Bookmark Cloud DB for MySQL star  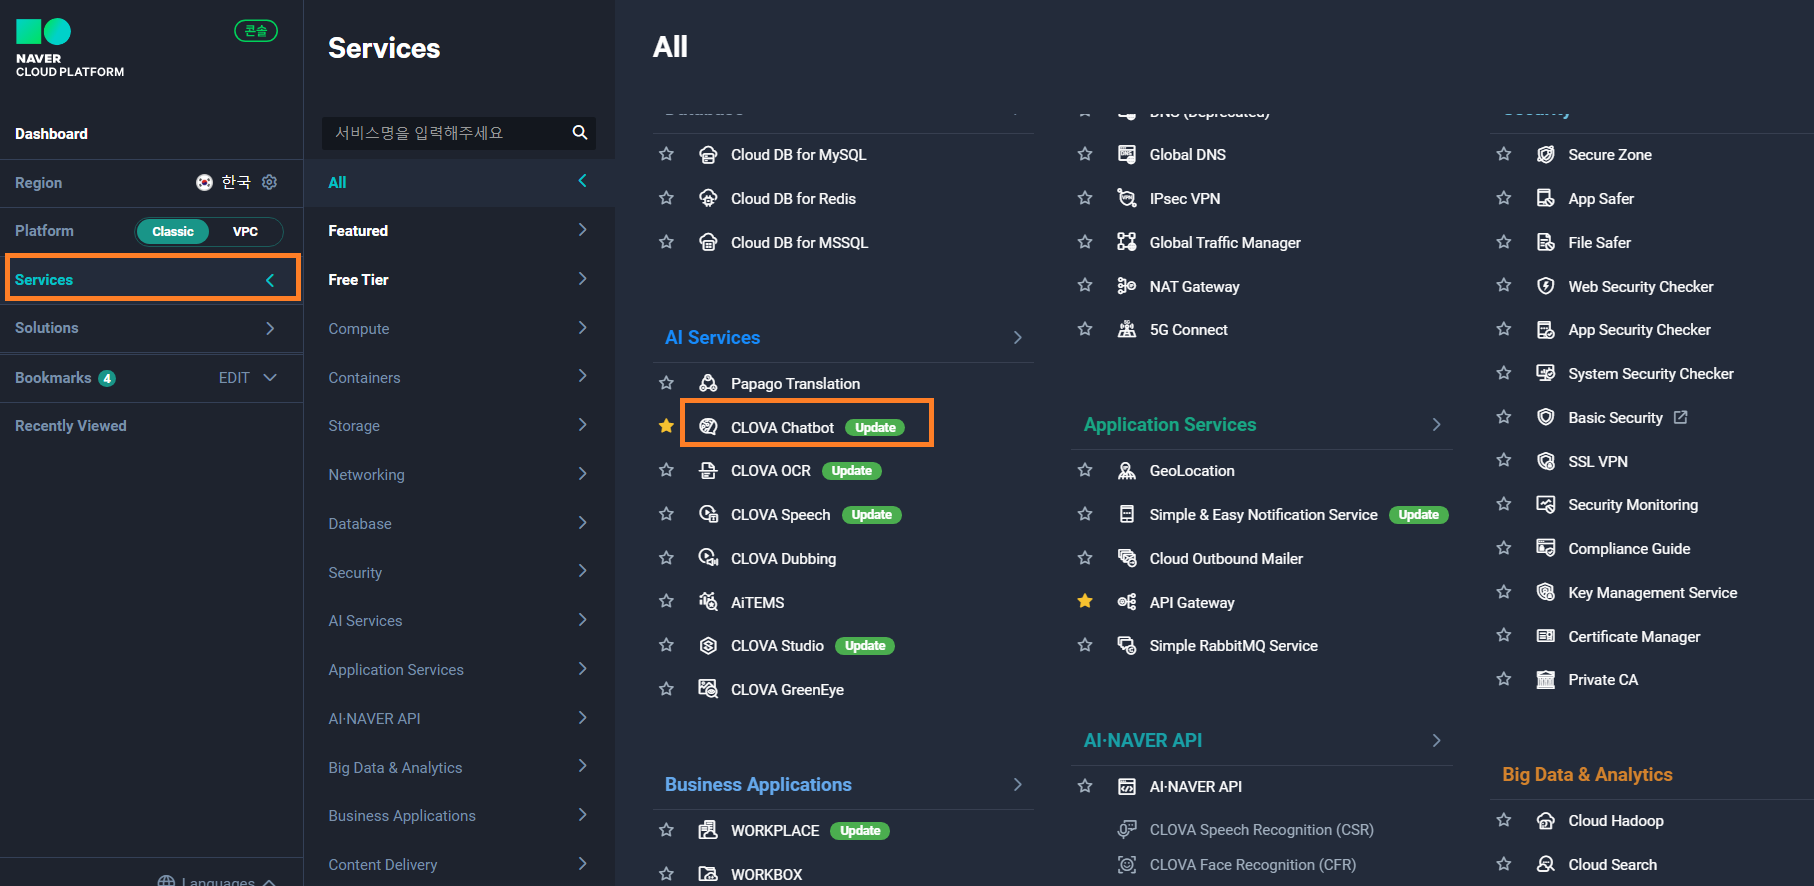(x=666, y=154)
